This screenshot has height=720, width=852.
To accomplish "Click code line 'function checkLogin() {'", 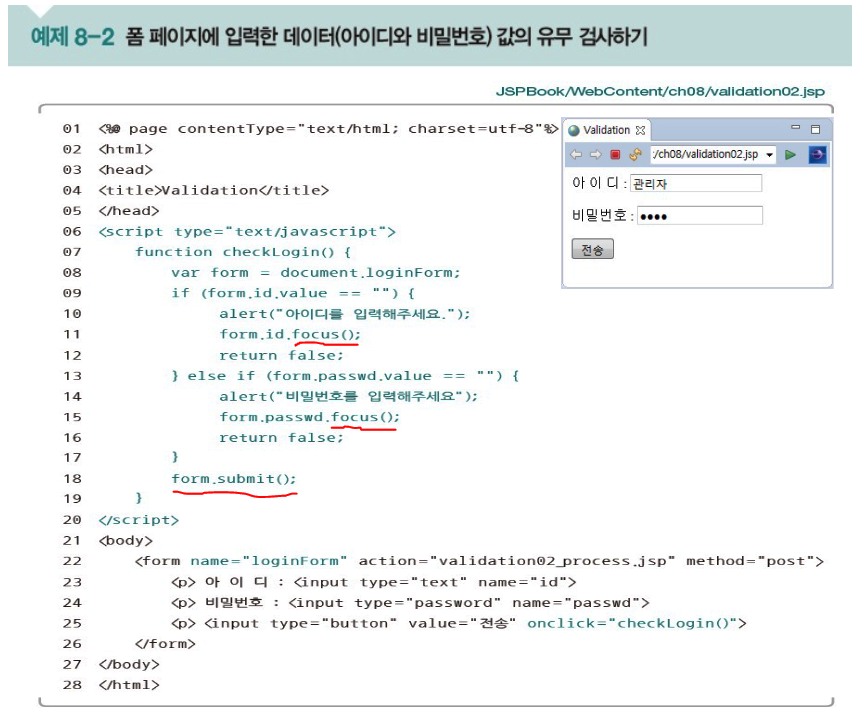I will [x=243, y=252].
